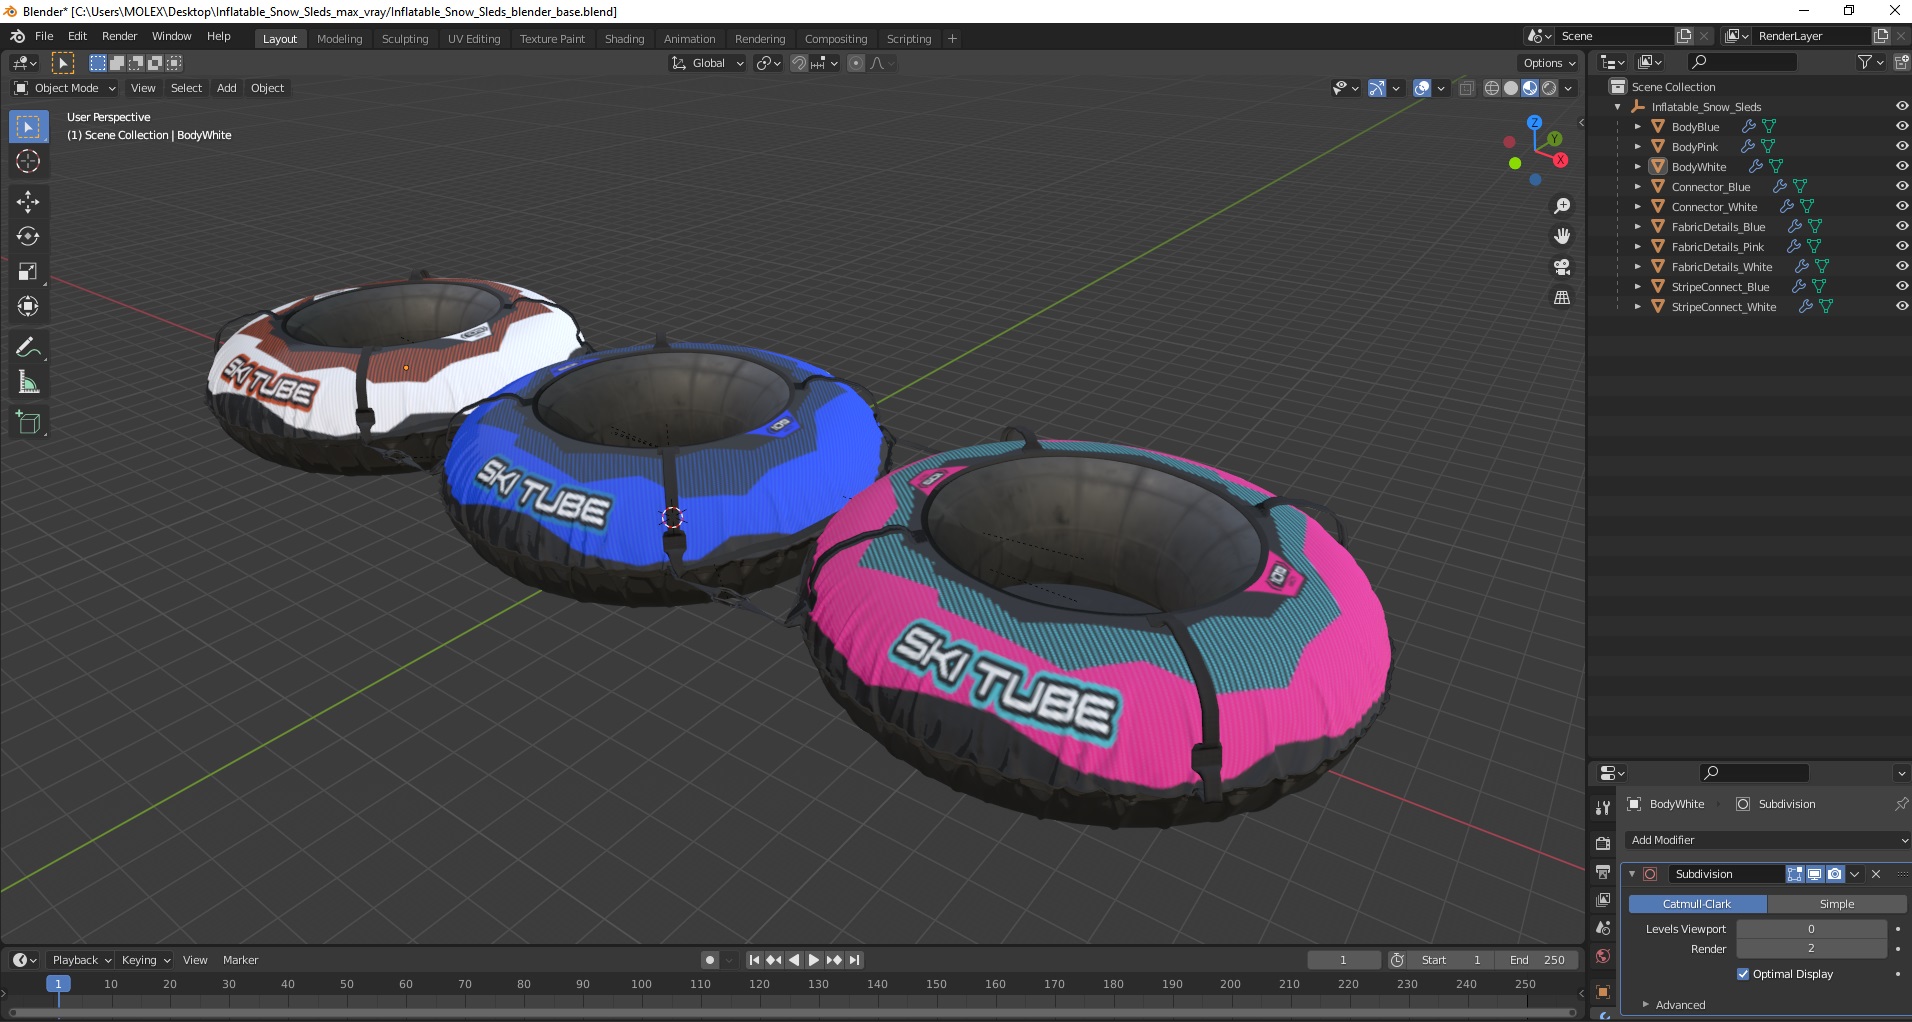Toggle X-ray view

[x=1467, y=88]
